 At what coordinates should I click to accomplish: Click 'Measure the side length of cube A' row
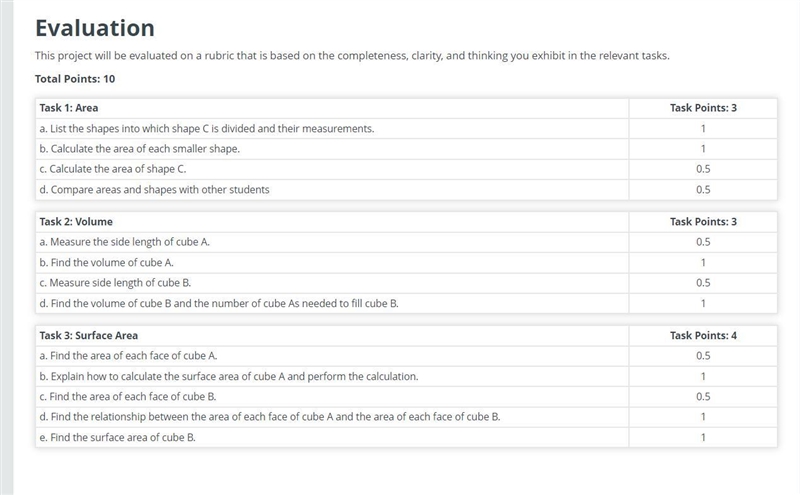coord(406,242)
